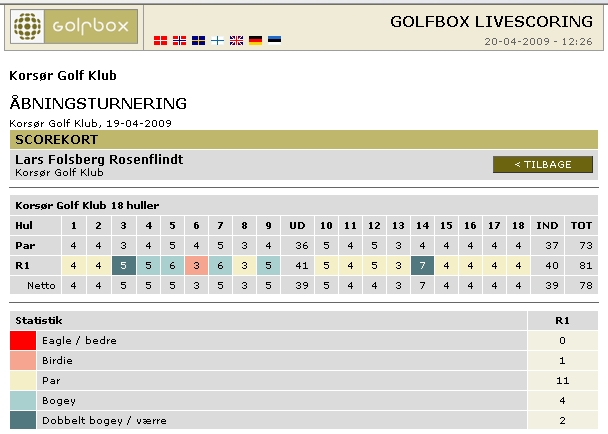Select the Estonian flag language icon
Screen dimensions: 608x434
point(274,40)
